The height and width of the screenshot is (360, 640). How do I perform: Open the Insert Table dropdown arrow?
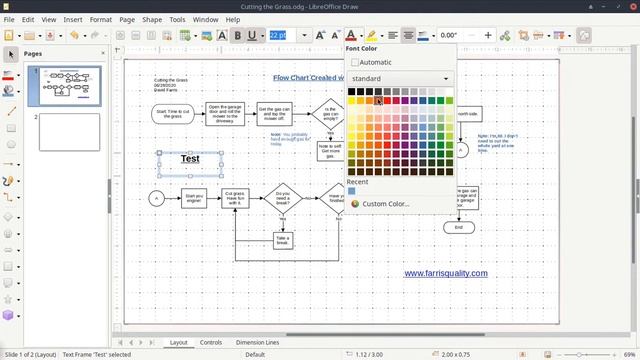(x=195, y=36)
